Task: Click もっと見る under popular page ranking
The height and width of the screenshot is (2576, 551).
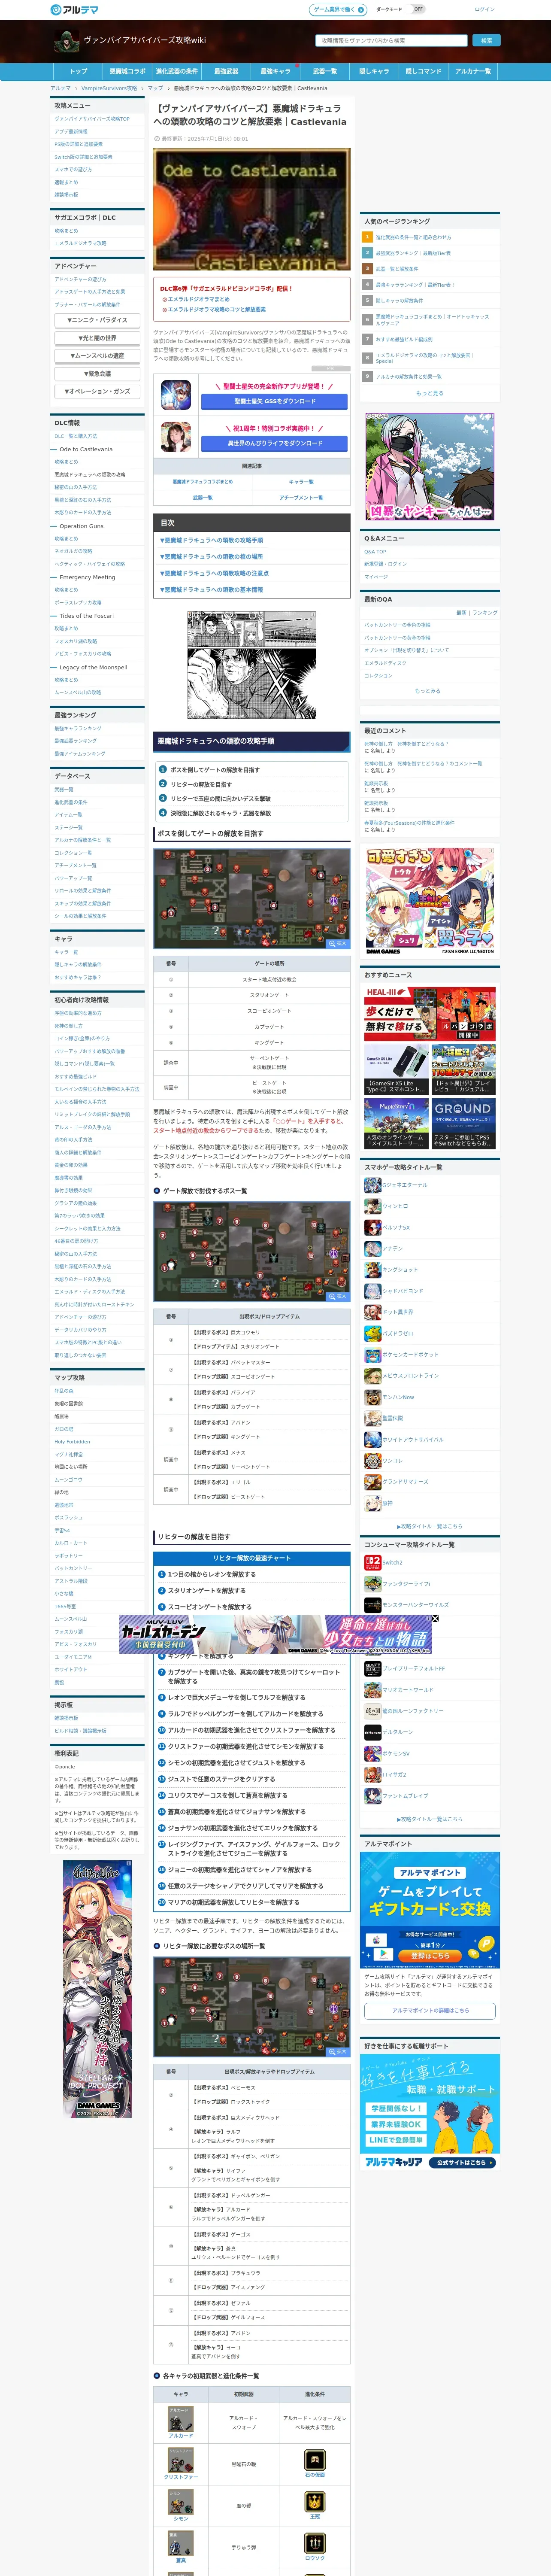Action: click(429, 393)
